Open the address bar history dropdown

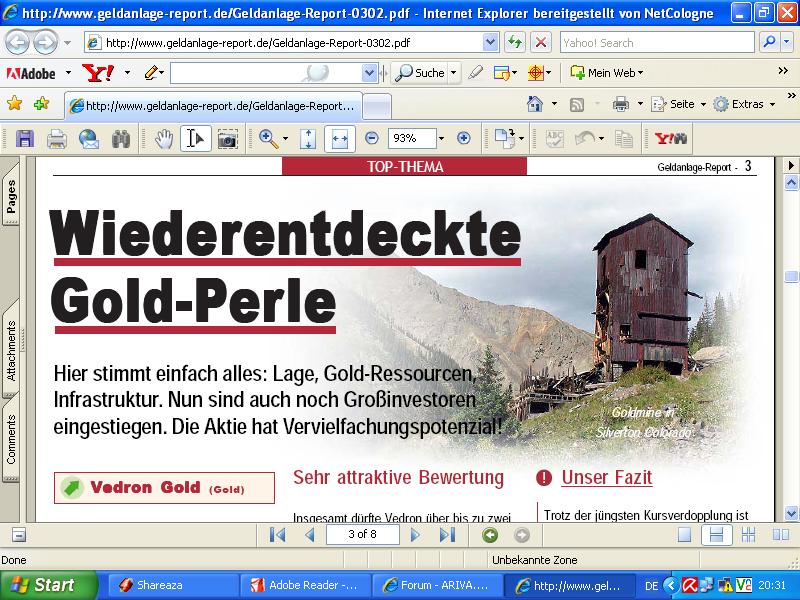(490, 43)
